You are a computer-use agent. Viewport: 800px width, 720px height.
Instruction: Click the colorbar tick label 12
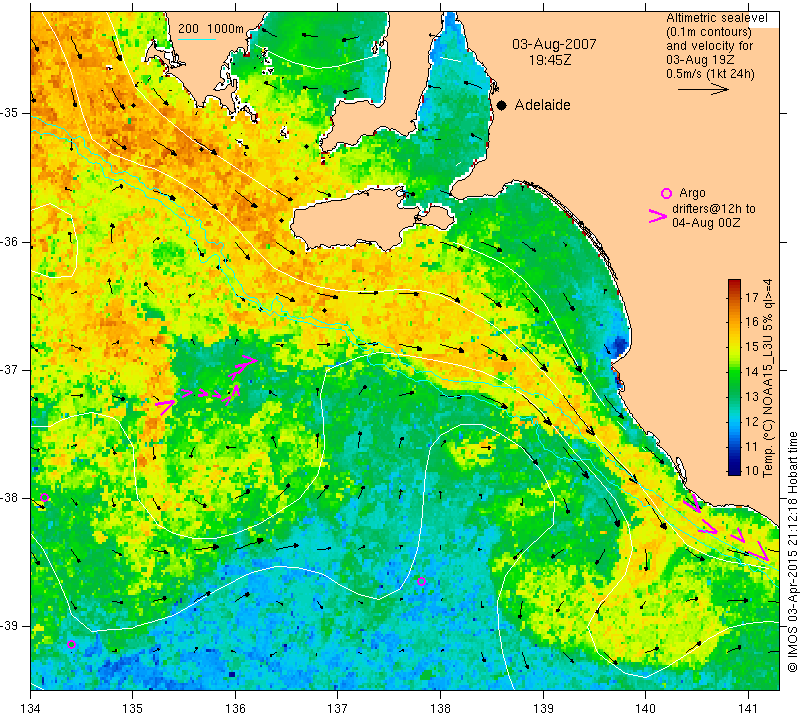(x=752, y=421)
